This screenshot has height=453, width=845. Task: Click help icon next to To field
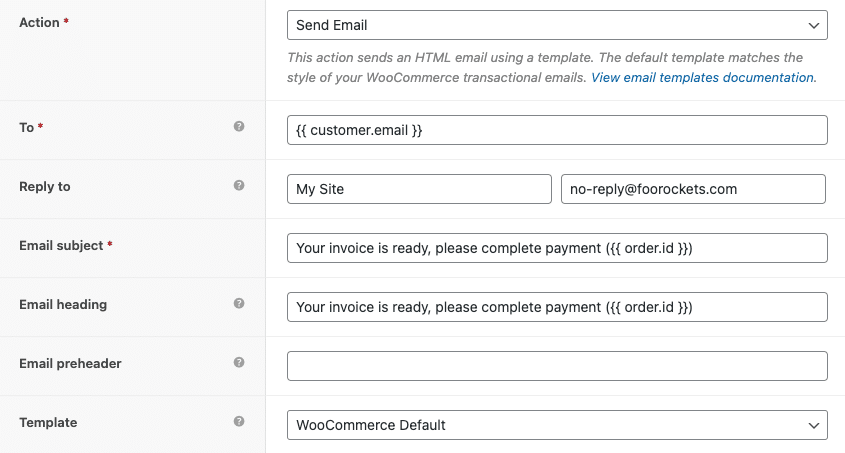pos(239,126)
